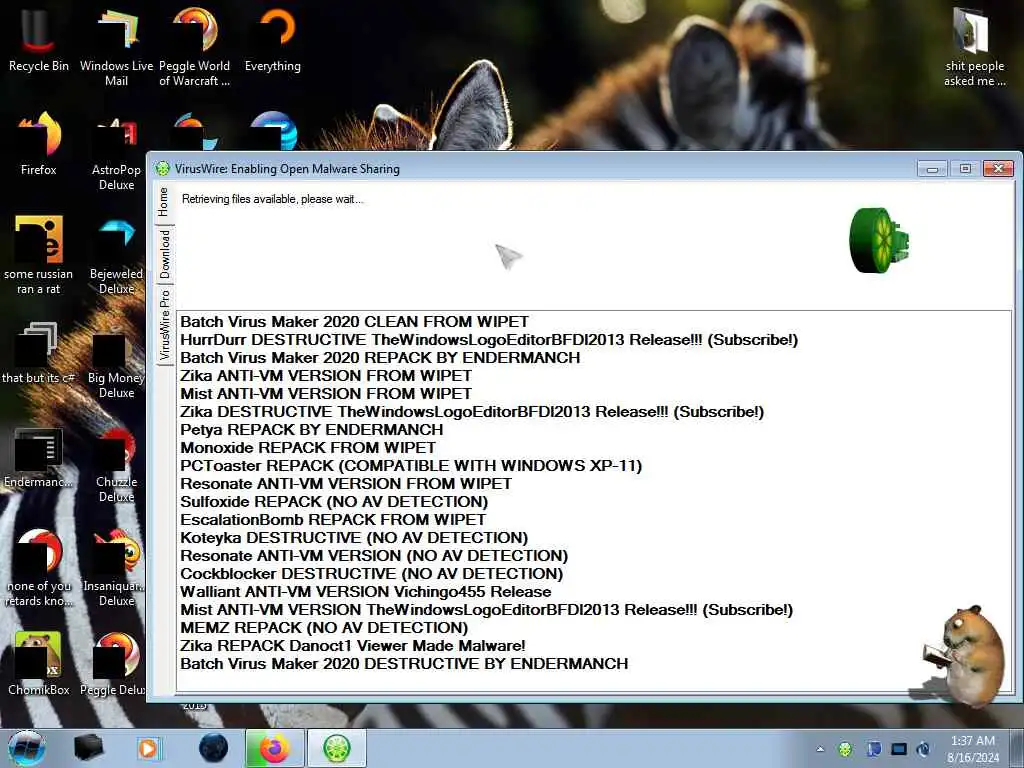Open the Action Center flag tray icon

pos(874,748)
